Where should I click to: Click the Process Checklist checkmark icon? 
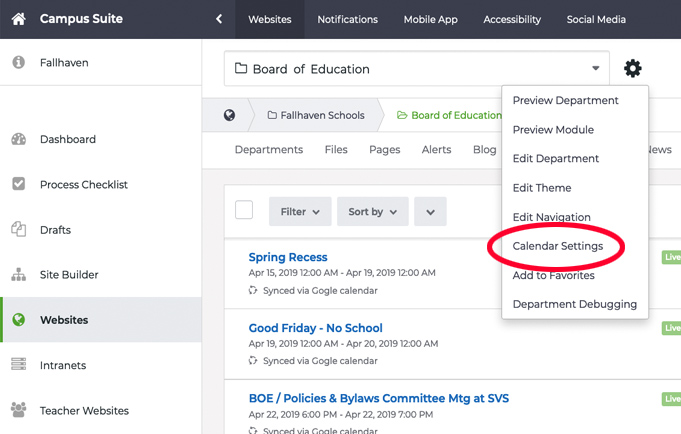pyautogui.click(x=18, y=184)
